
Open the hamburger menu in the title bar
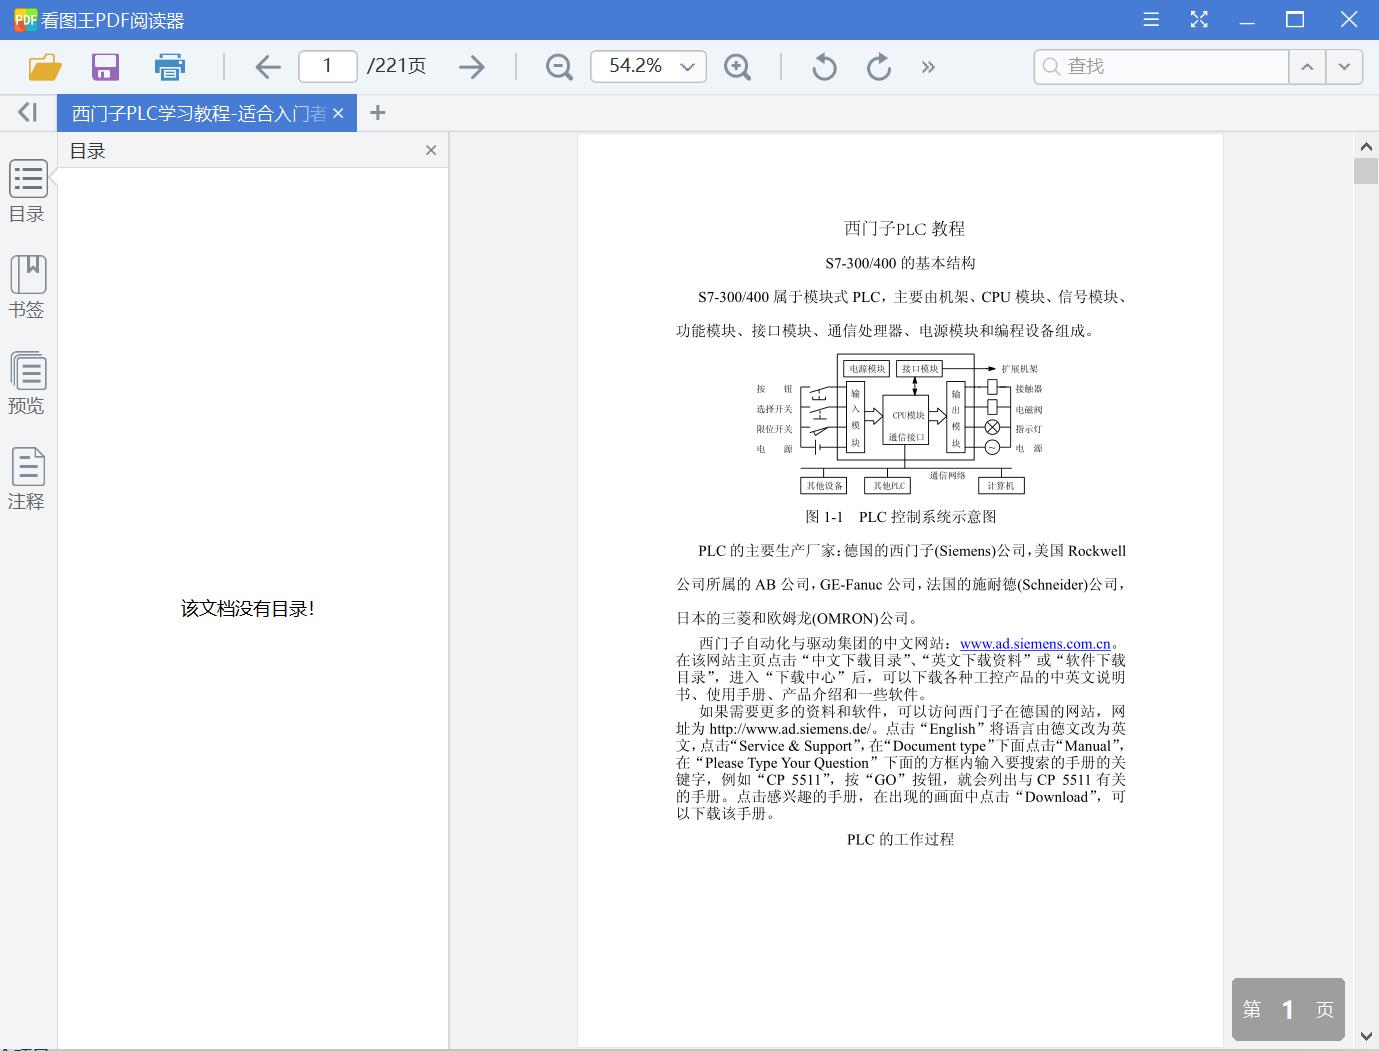[x=1151, y=19]
